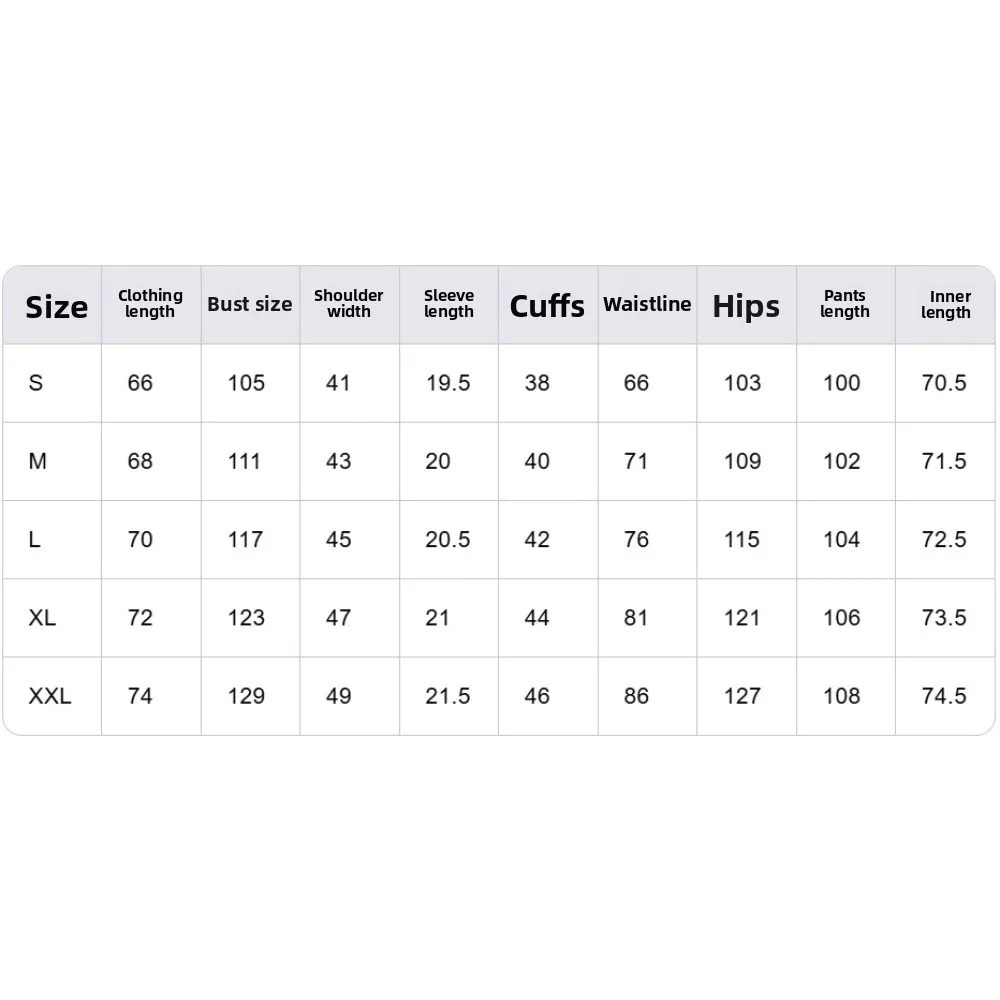Click the Clothing length column header

[x=150, y=304]
